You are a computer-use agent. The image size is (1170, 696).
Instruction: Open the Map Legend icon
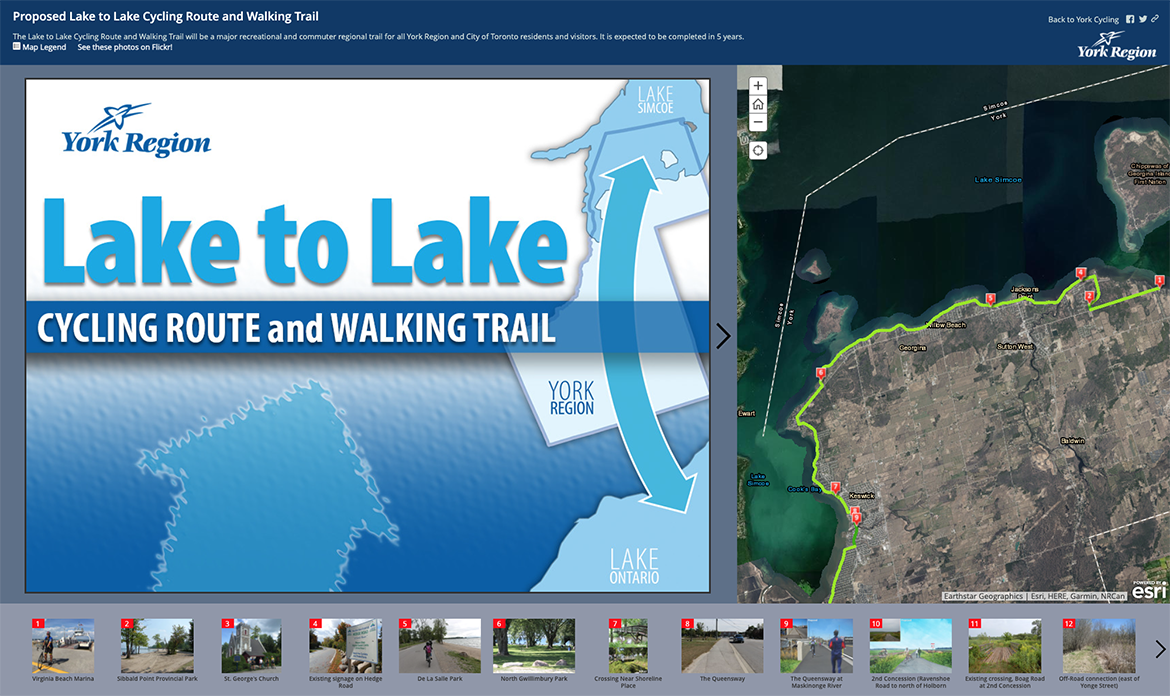point(17,46)
